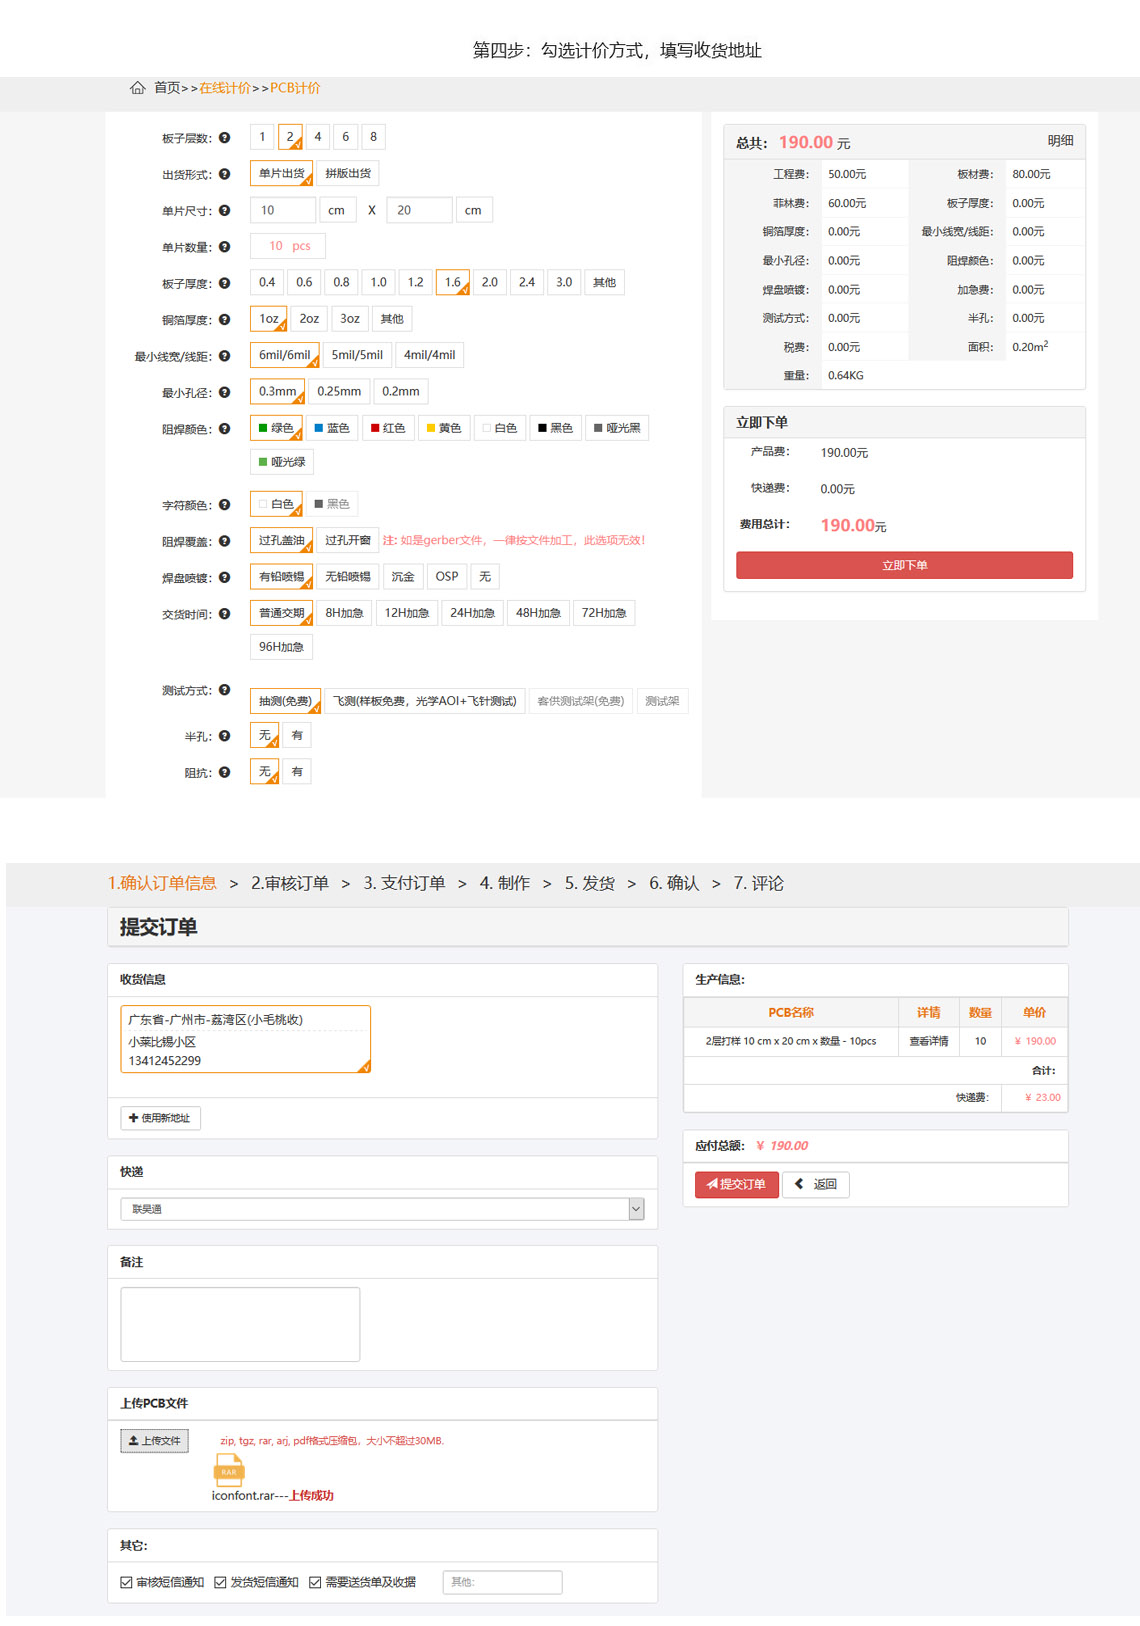This screenshot has width=1140, height=1626.
Task: Click help icon beside 测试方式 label
Action: [x=225, y=690]
